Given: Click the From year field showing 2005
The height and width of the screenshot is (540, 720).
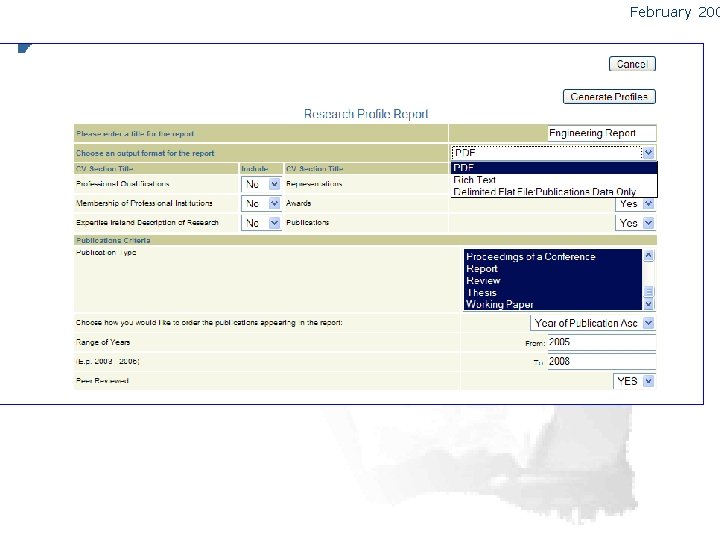Looking at the screenshot, I should pos(602,342).
